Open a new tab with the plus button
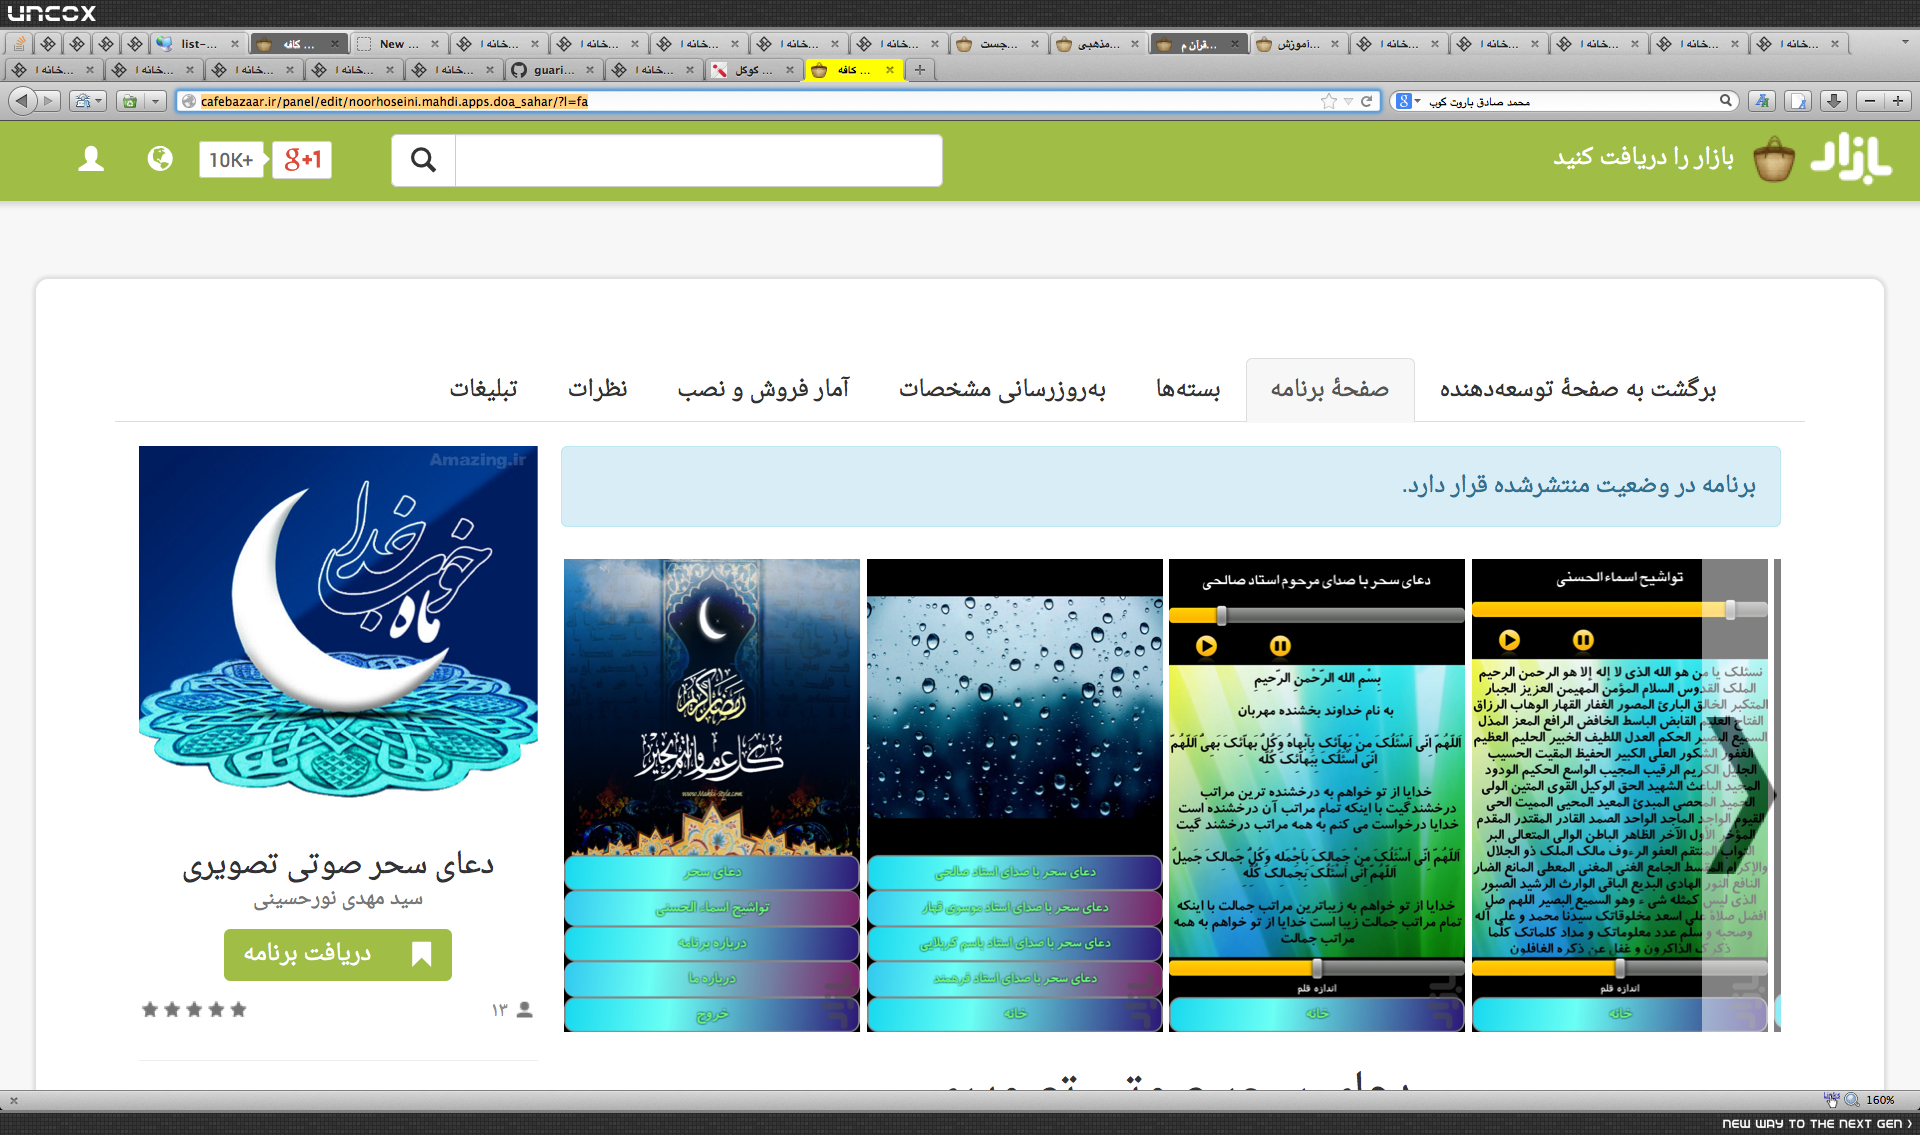The width and height of the screenshot is (1920, 1135). pyautogui.click(x=920, y=70)
